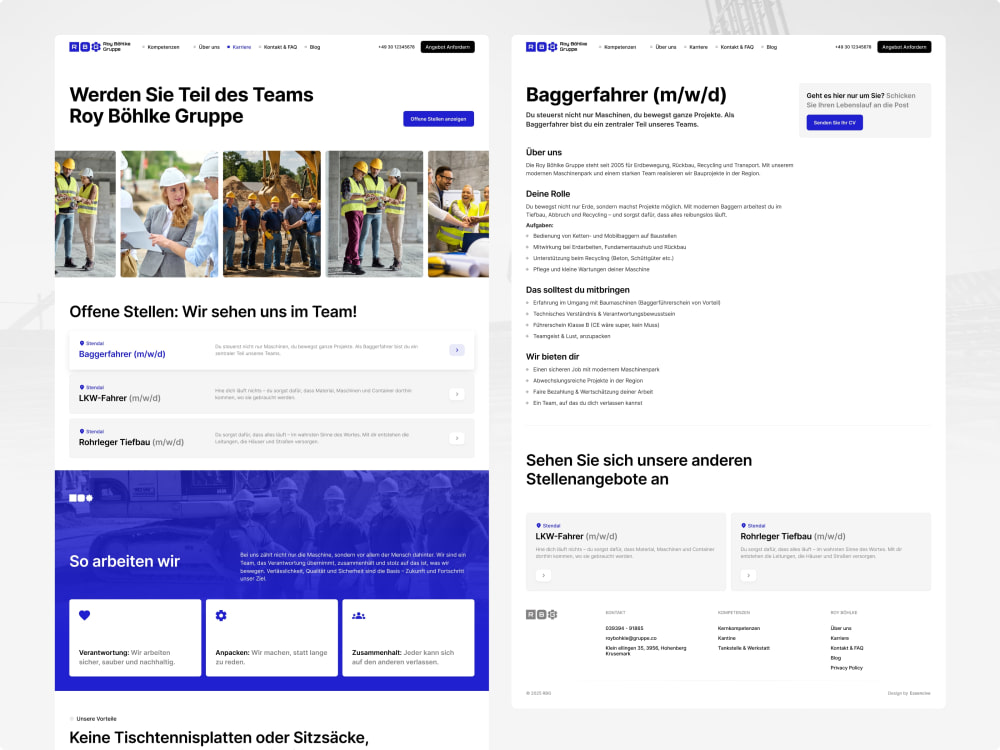The height and width of the screenshot is (750, 1000).
Task: Click the 'Wir bieten dir' heading
Action: point(552,357)
